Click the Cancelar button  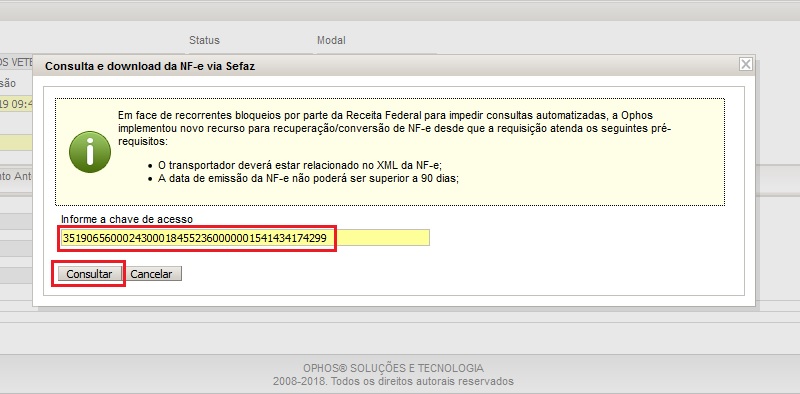tap(152, 274)
